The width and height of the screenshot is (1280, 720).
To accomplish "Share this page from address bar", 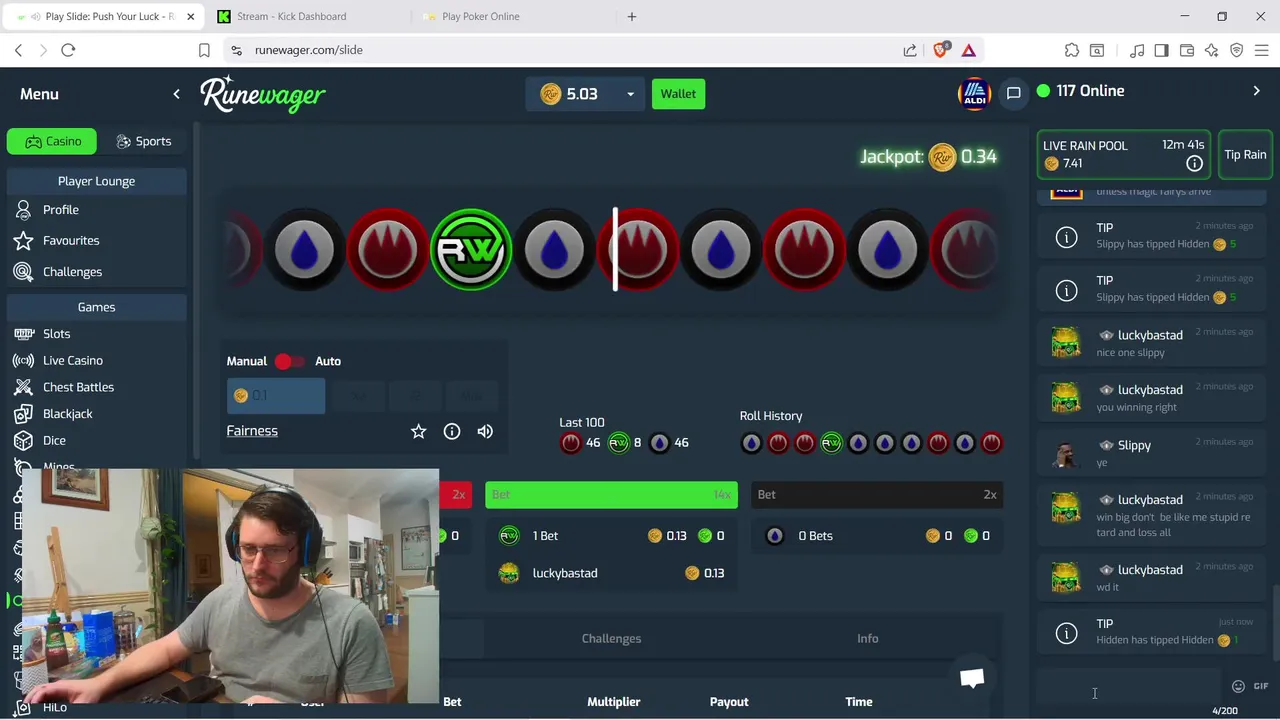I will pos(910,50).
